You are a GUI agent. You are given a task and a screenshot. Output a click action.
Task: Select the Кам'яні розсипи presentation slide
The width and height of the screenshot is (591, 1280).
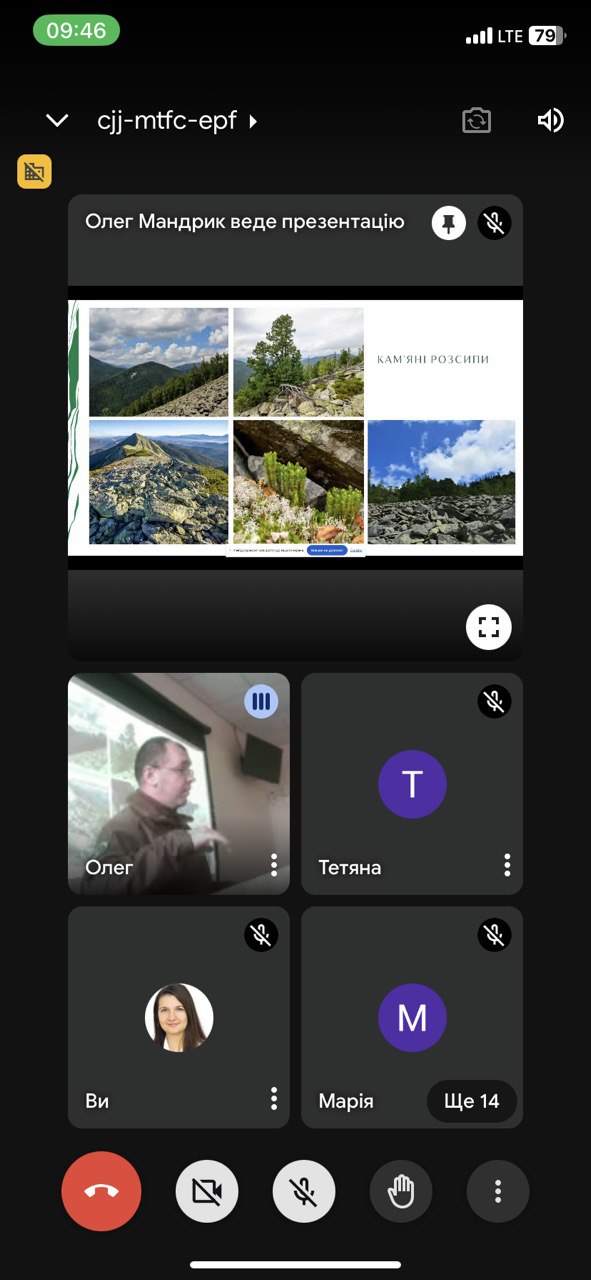coord(295,427)
